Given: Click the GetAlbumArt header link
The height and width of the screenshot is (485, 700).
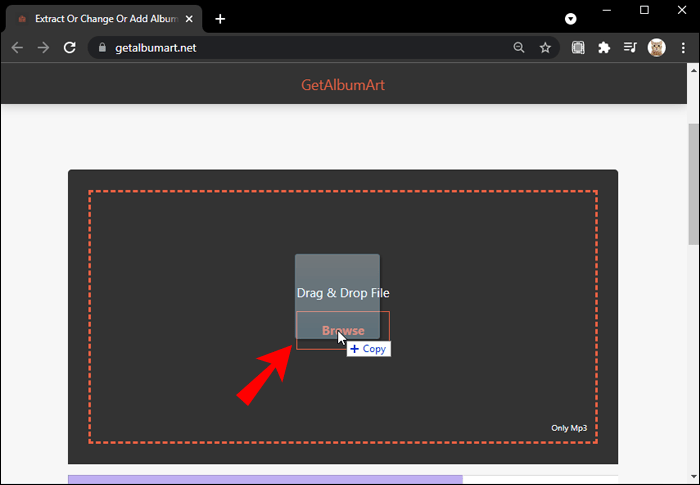Looking at the screenshot, I should pos(343,85).
